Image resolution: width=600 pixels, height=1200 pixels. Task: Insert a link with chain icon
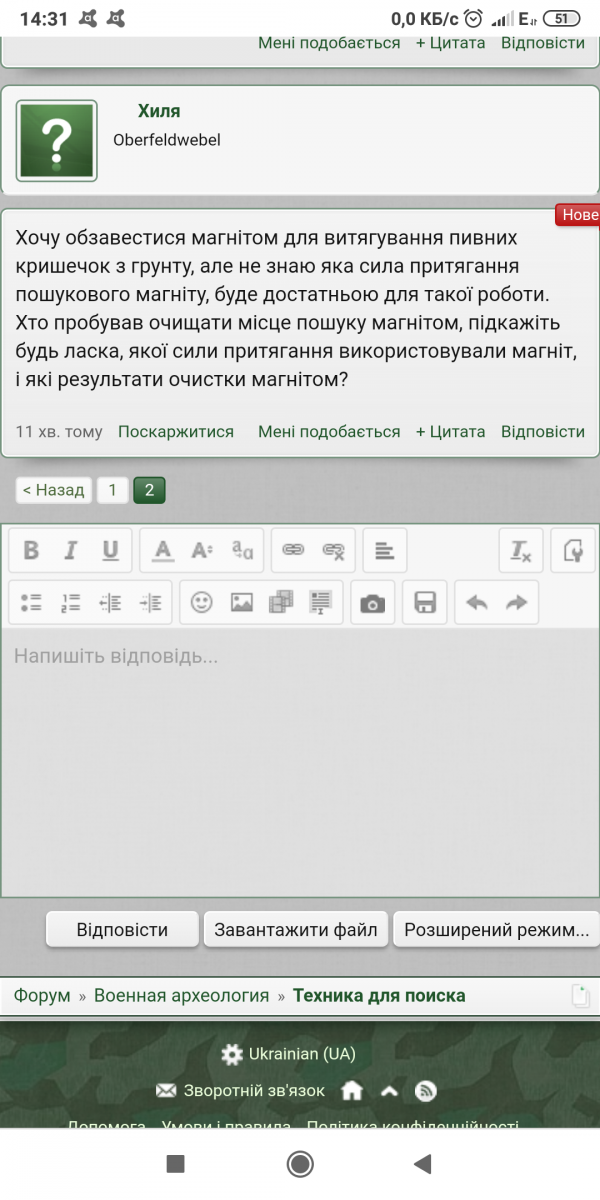(293, 551)
